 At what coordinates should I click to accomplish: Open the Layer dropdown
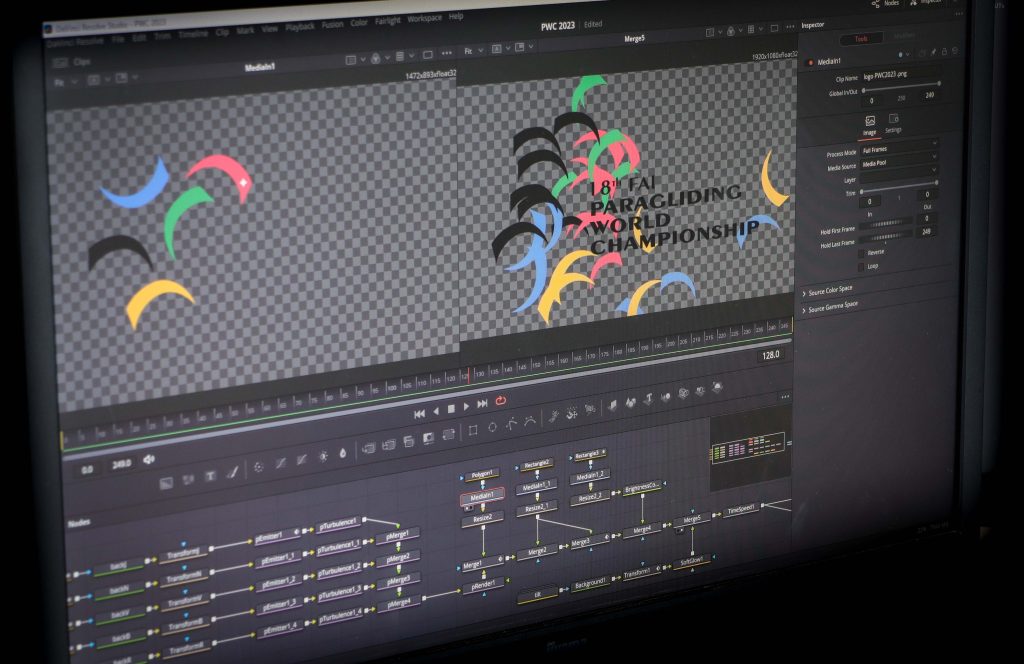pos(899,176)
